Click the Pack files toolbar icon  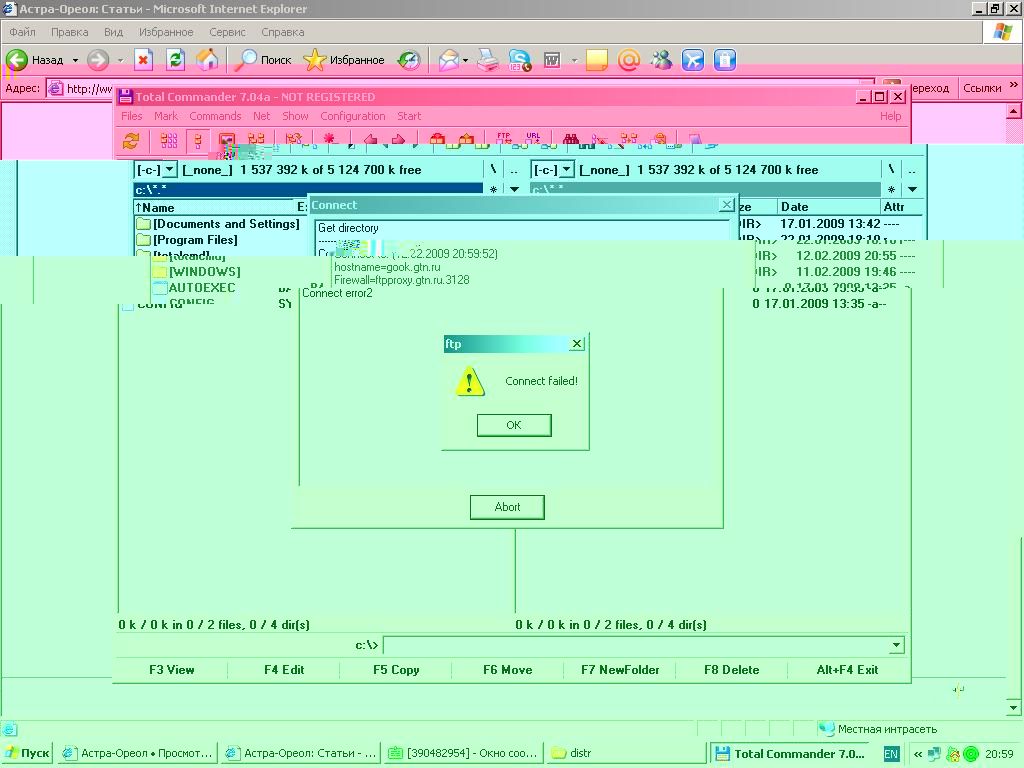click(x=437, y=138)
